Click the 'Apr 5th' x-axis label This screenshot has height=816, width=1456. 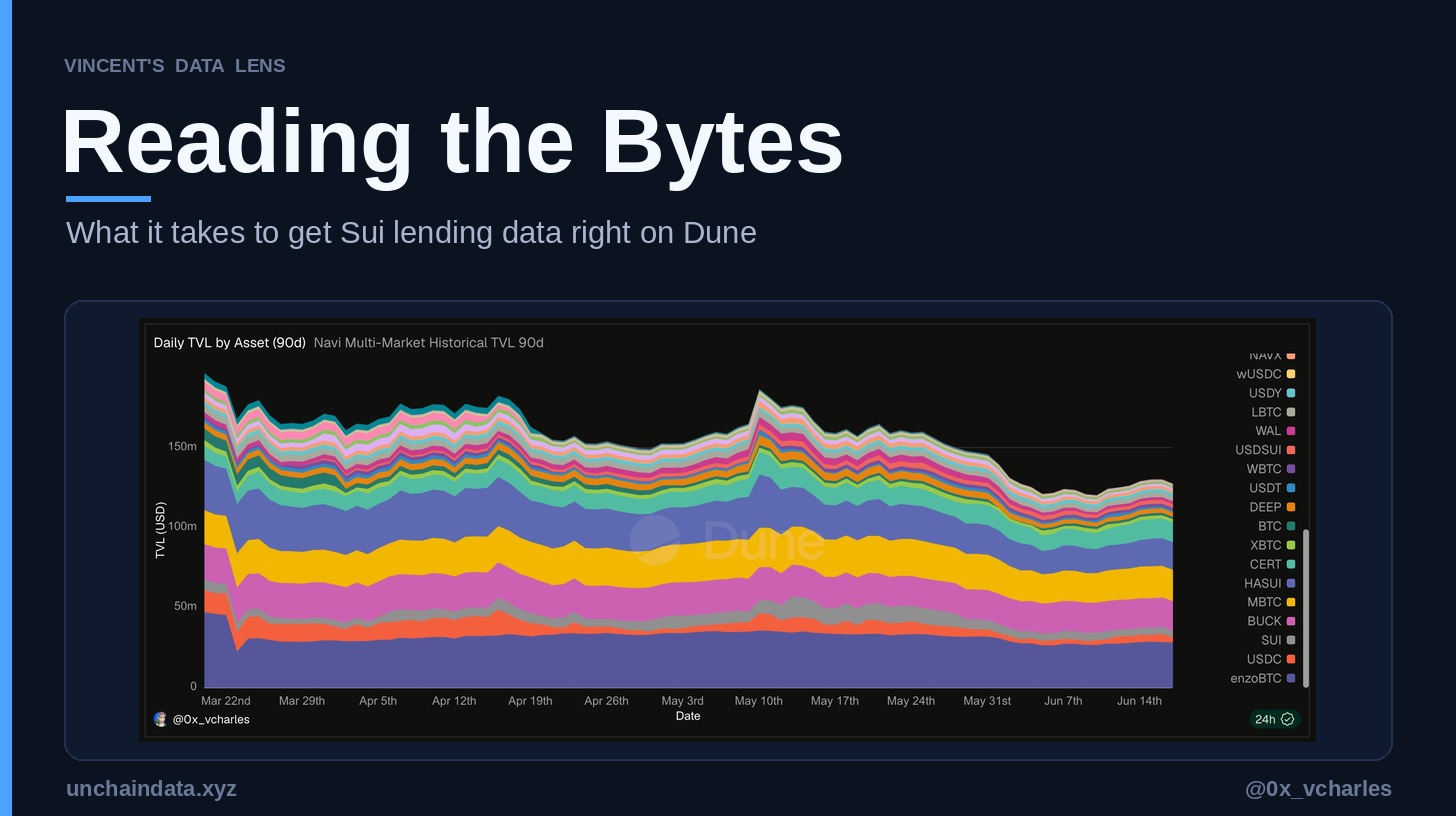[378, 701]
